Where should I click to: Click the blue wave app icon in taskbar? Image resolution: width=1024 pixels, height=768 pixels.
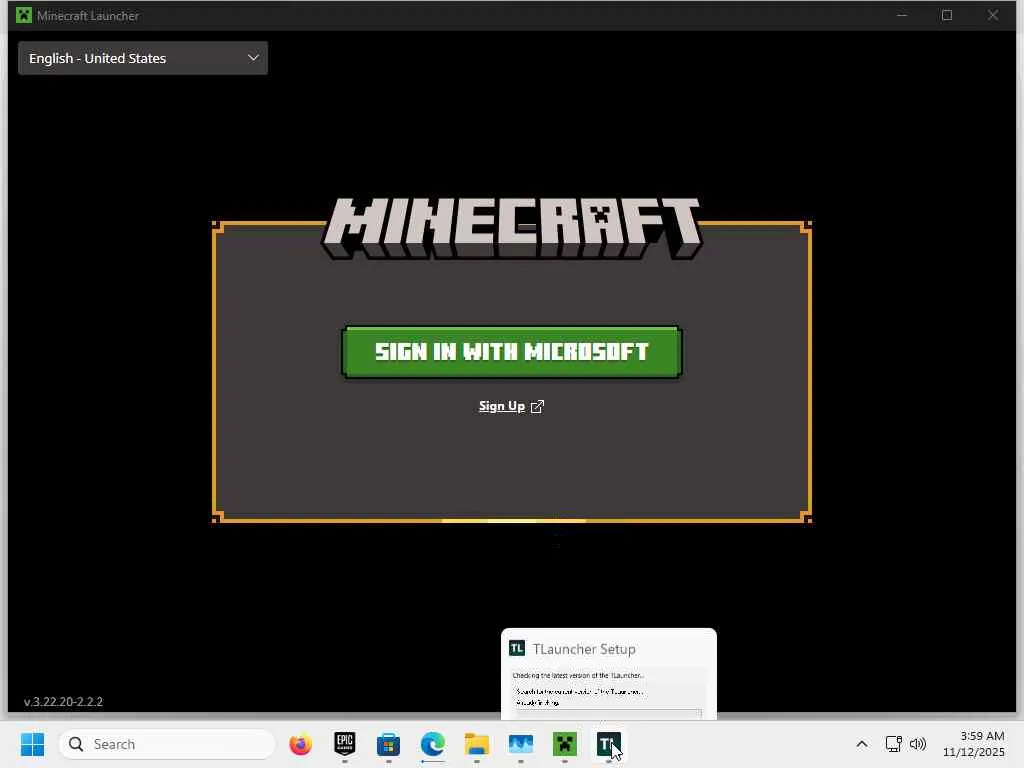pyautogui.click(x=520, y=744)
